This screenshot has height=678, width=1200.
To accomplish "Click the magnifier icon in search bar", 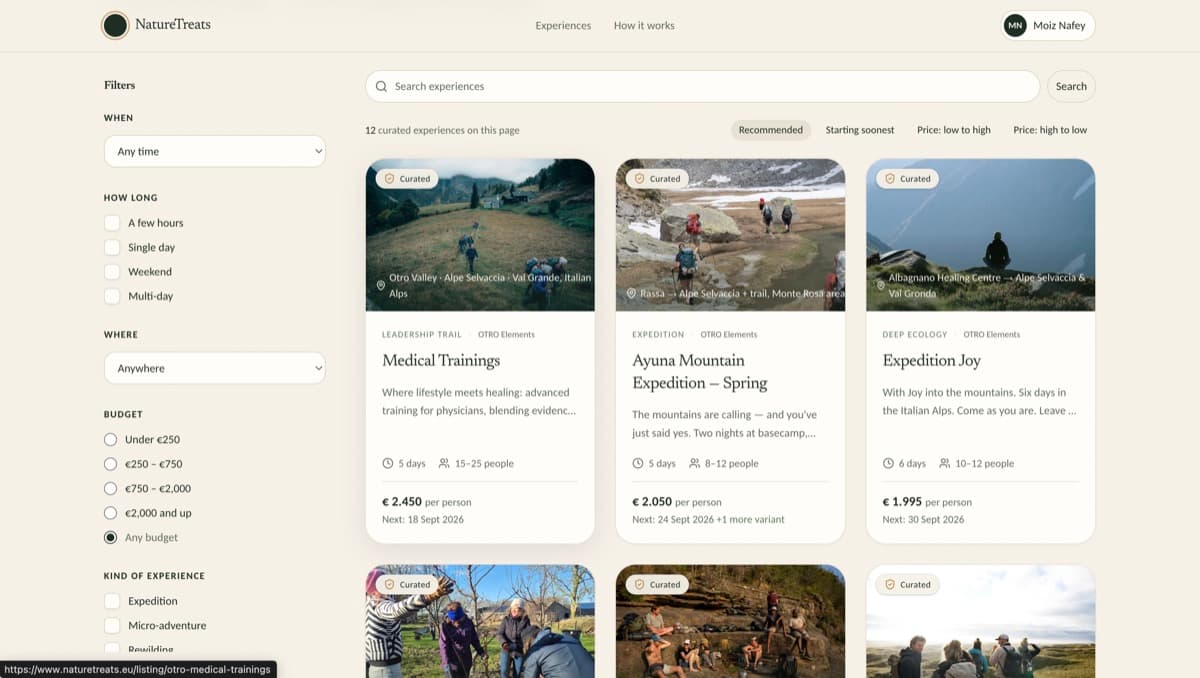I will pos(381,86).
